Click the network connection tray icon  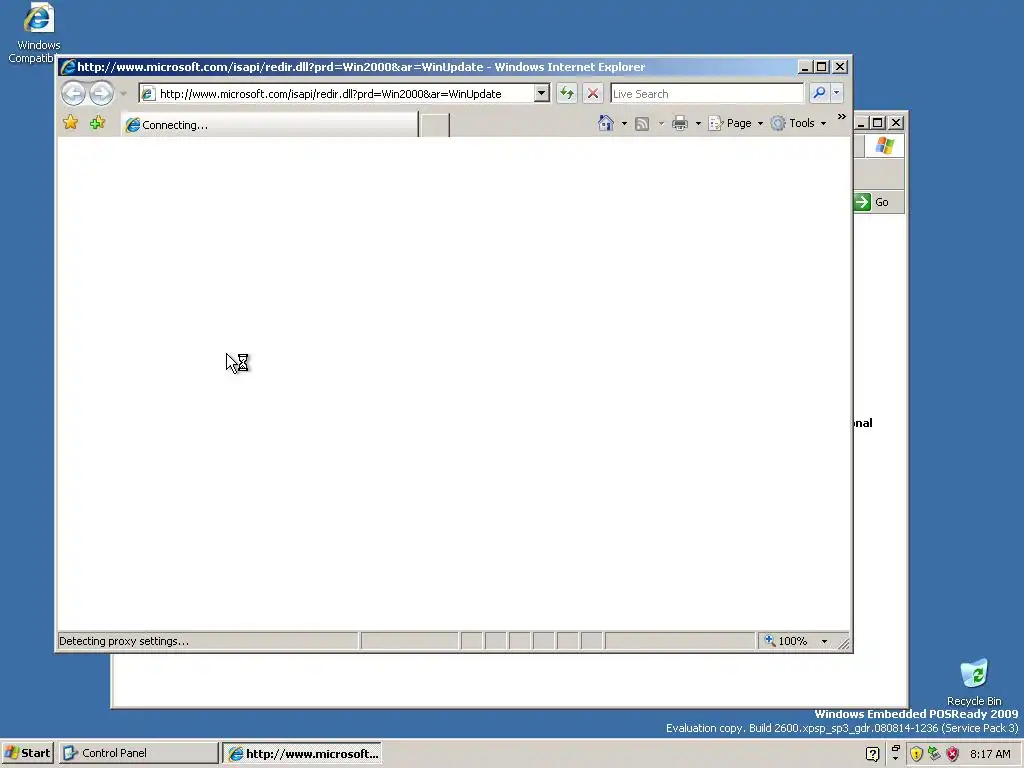(935, 754)
